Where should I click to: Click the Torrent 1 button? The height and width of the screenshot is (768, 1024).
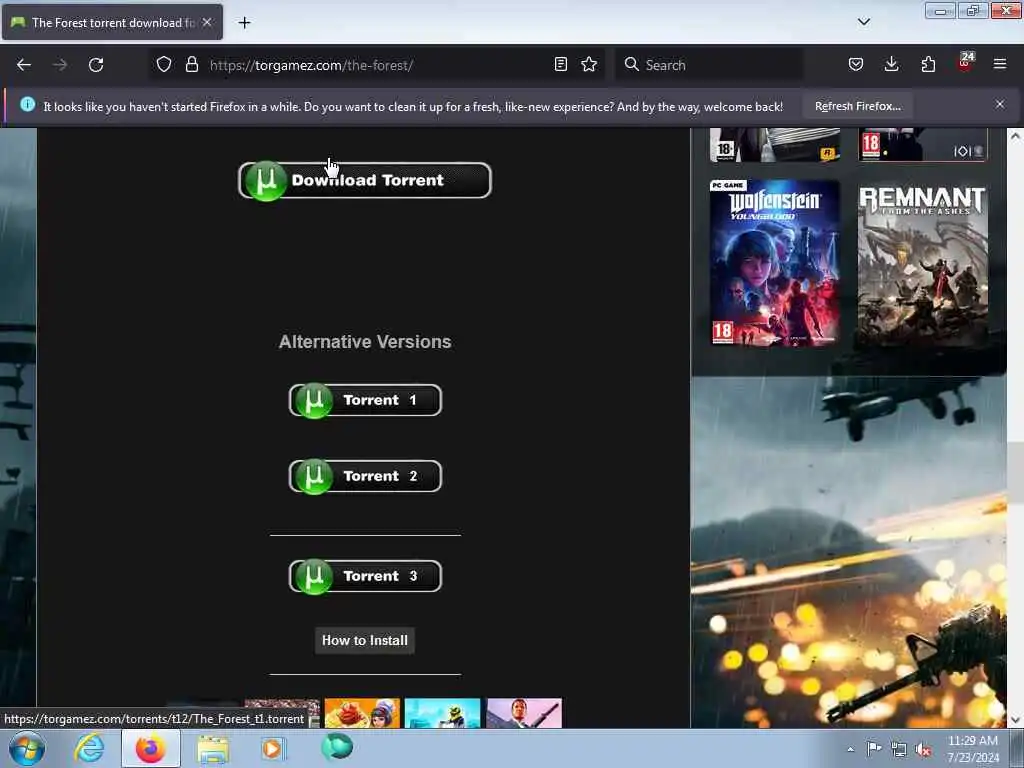[x=365, y=400]
